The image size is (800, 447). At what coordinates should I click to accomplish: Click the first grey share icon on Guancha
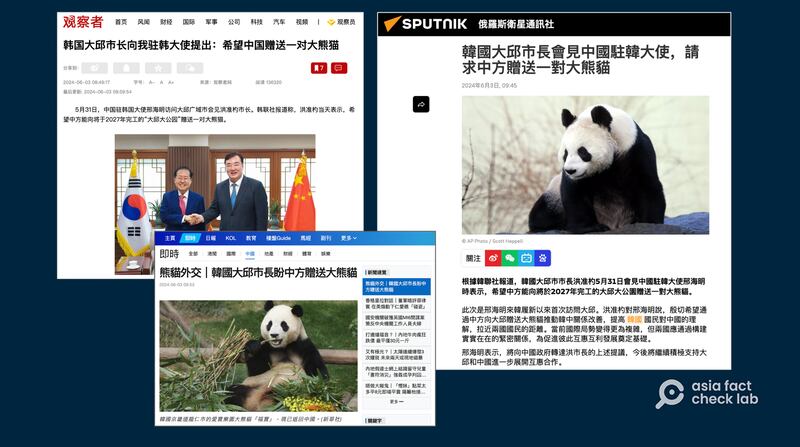tap(95, 68)
